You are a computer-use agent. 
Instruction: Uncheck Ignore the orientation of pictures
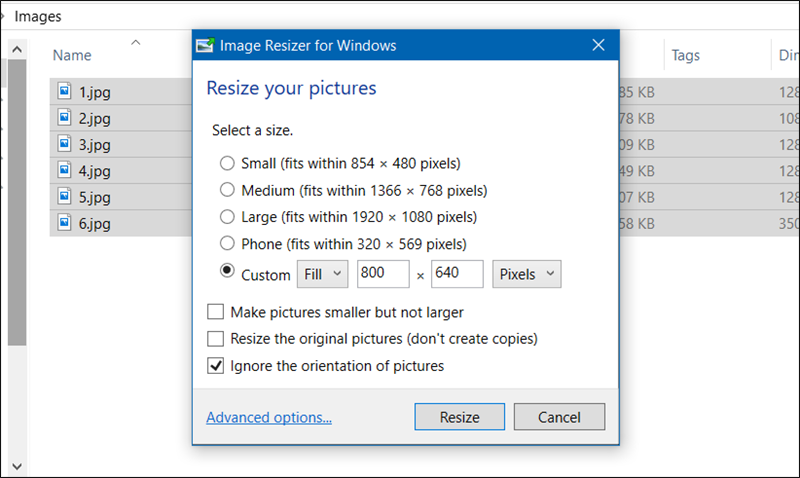(x=215, y=366)
